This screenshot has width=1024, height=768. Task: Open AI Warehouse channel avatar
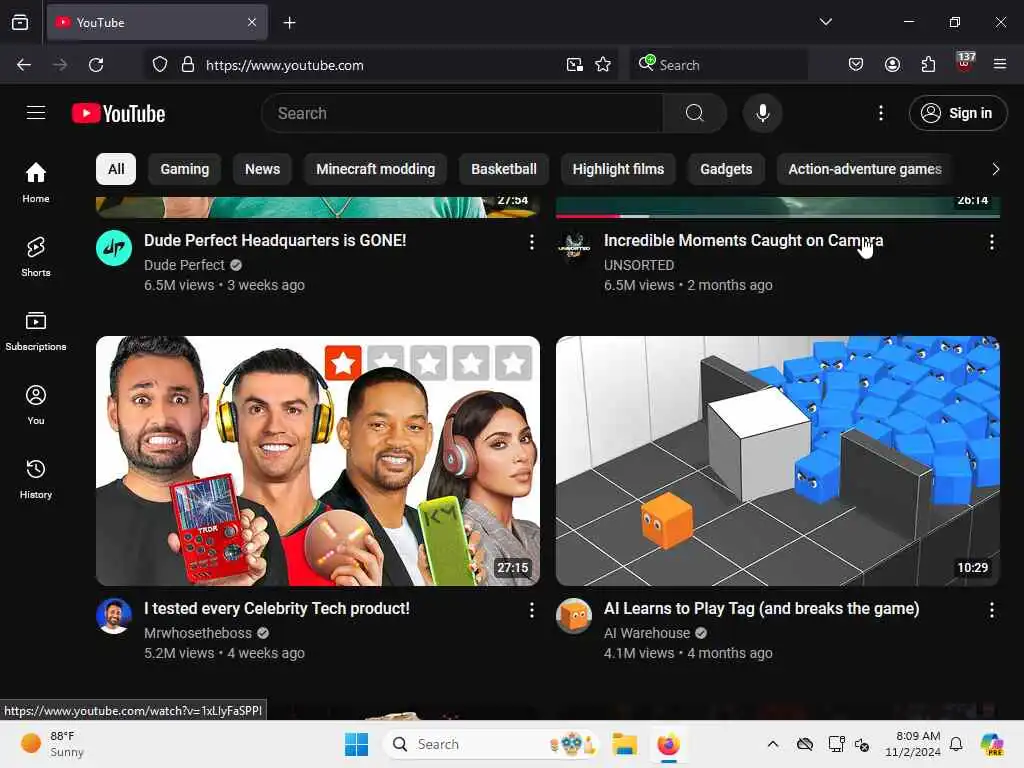pyautogui.click(x=574, y=616)
